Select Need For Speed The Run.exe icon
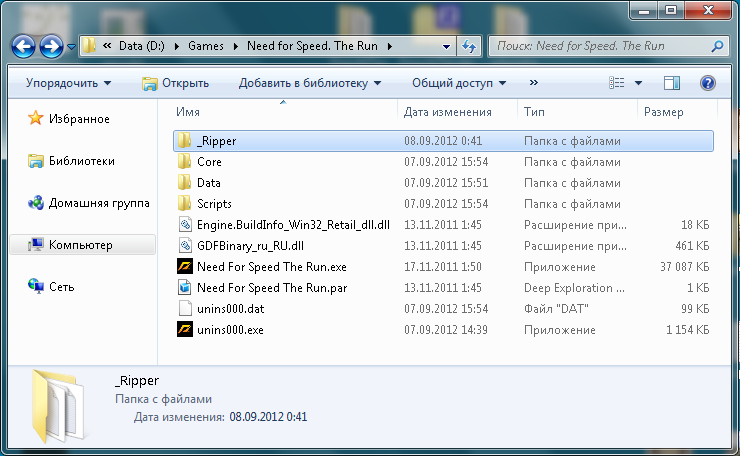The image size is (740, 456). point(185,267)
